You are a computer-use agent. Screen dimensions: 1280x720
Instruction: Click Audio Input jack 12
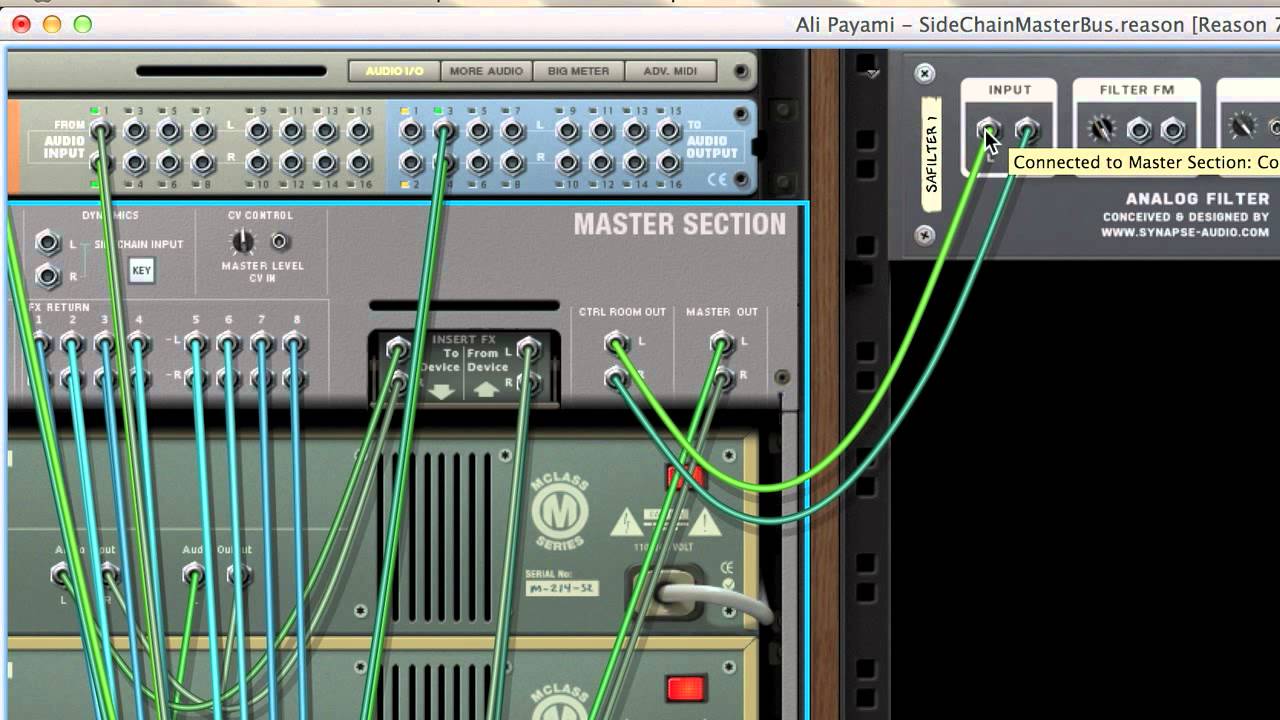click(x=292, y=162)
